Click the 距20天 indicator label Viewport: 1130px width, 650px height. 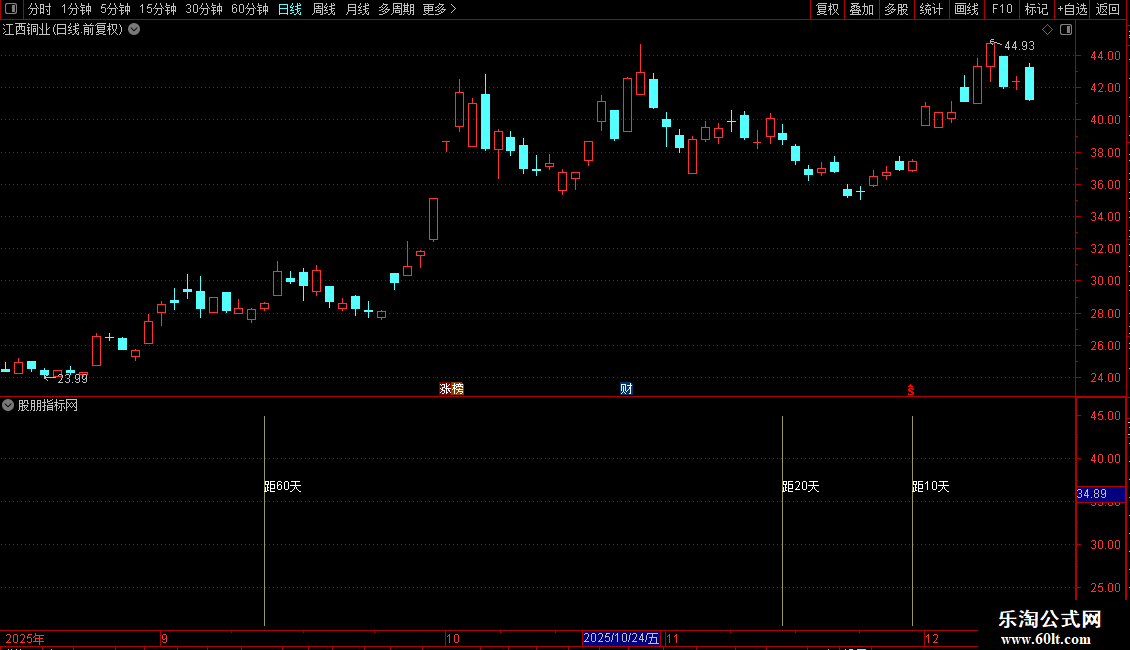(x=801, y=486)
